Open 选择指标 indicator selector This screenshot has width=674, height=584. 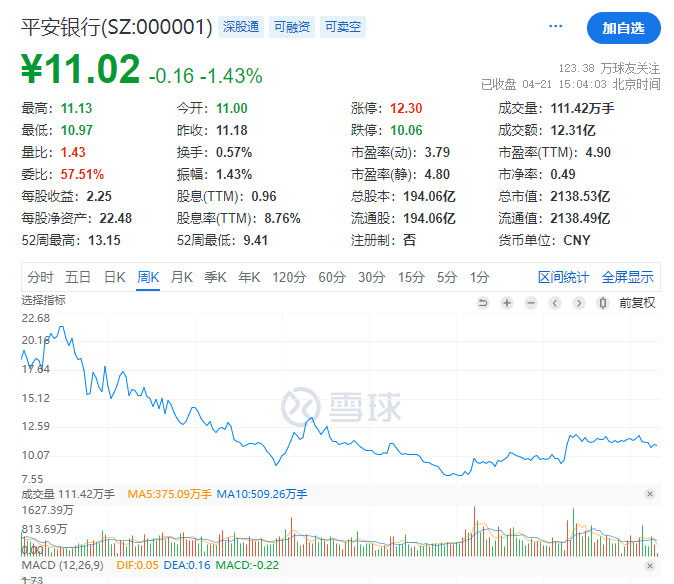pyautogui.click(x=43, y=300)
